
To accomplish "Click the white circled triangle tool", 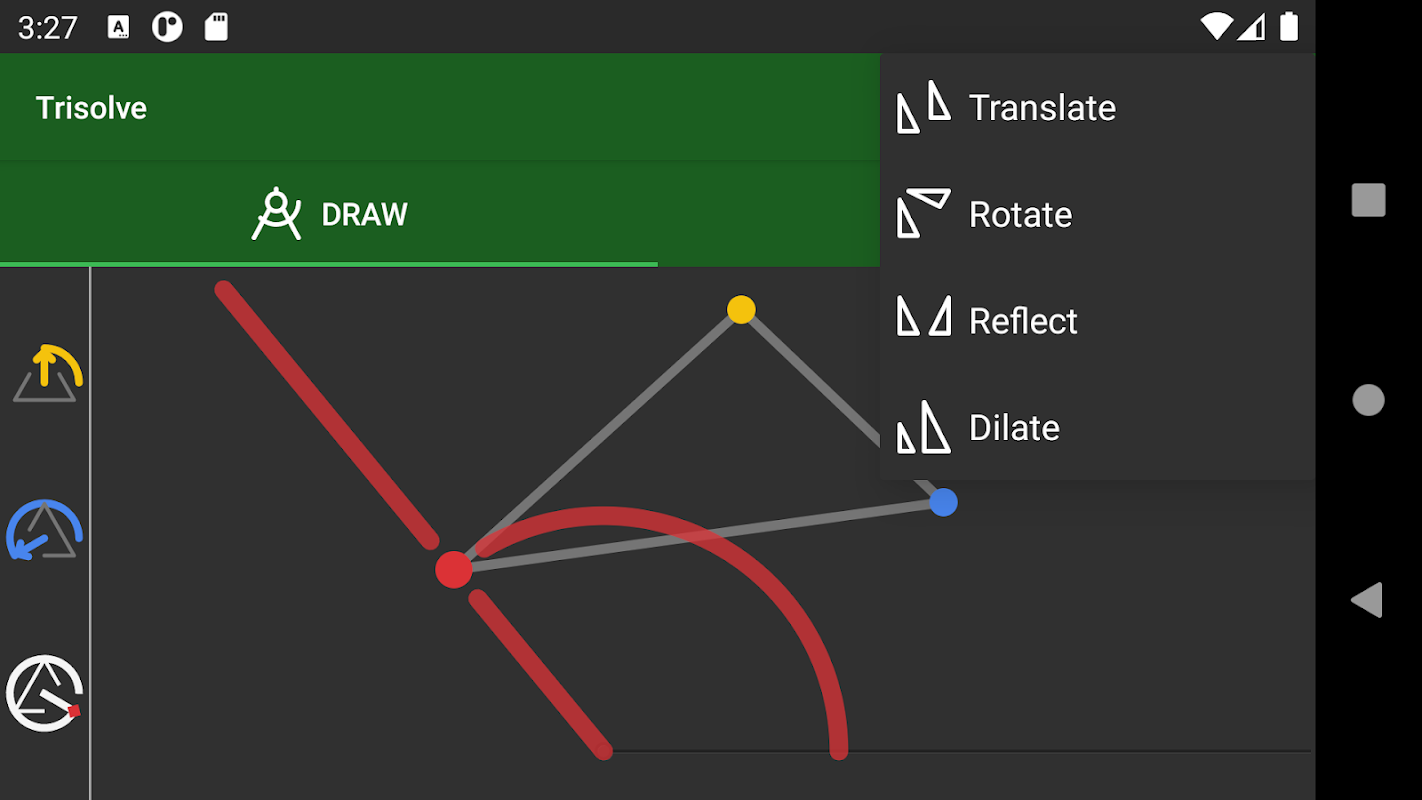I will coord(44,693).
